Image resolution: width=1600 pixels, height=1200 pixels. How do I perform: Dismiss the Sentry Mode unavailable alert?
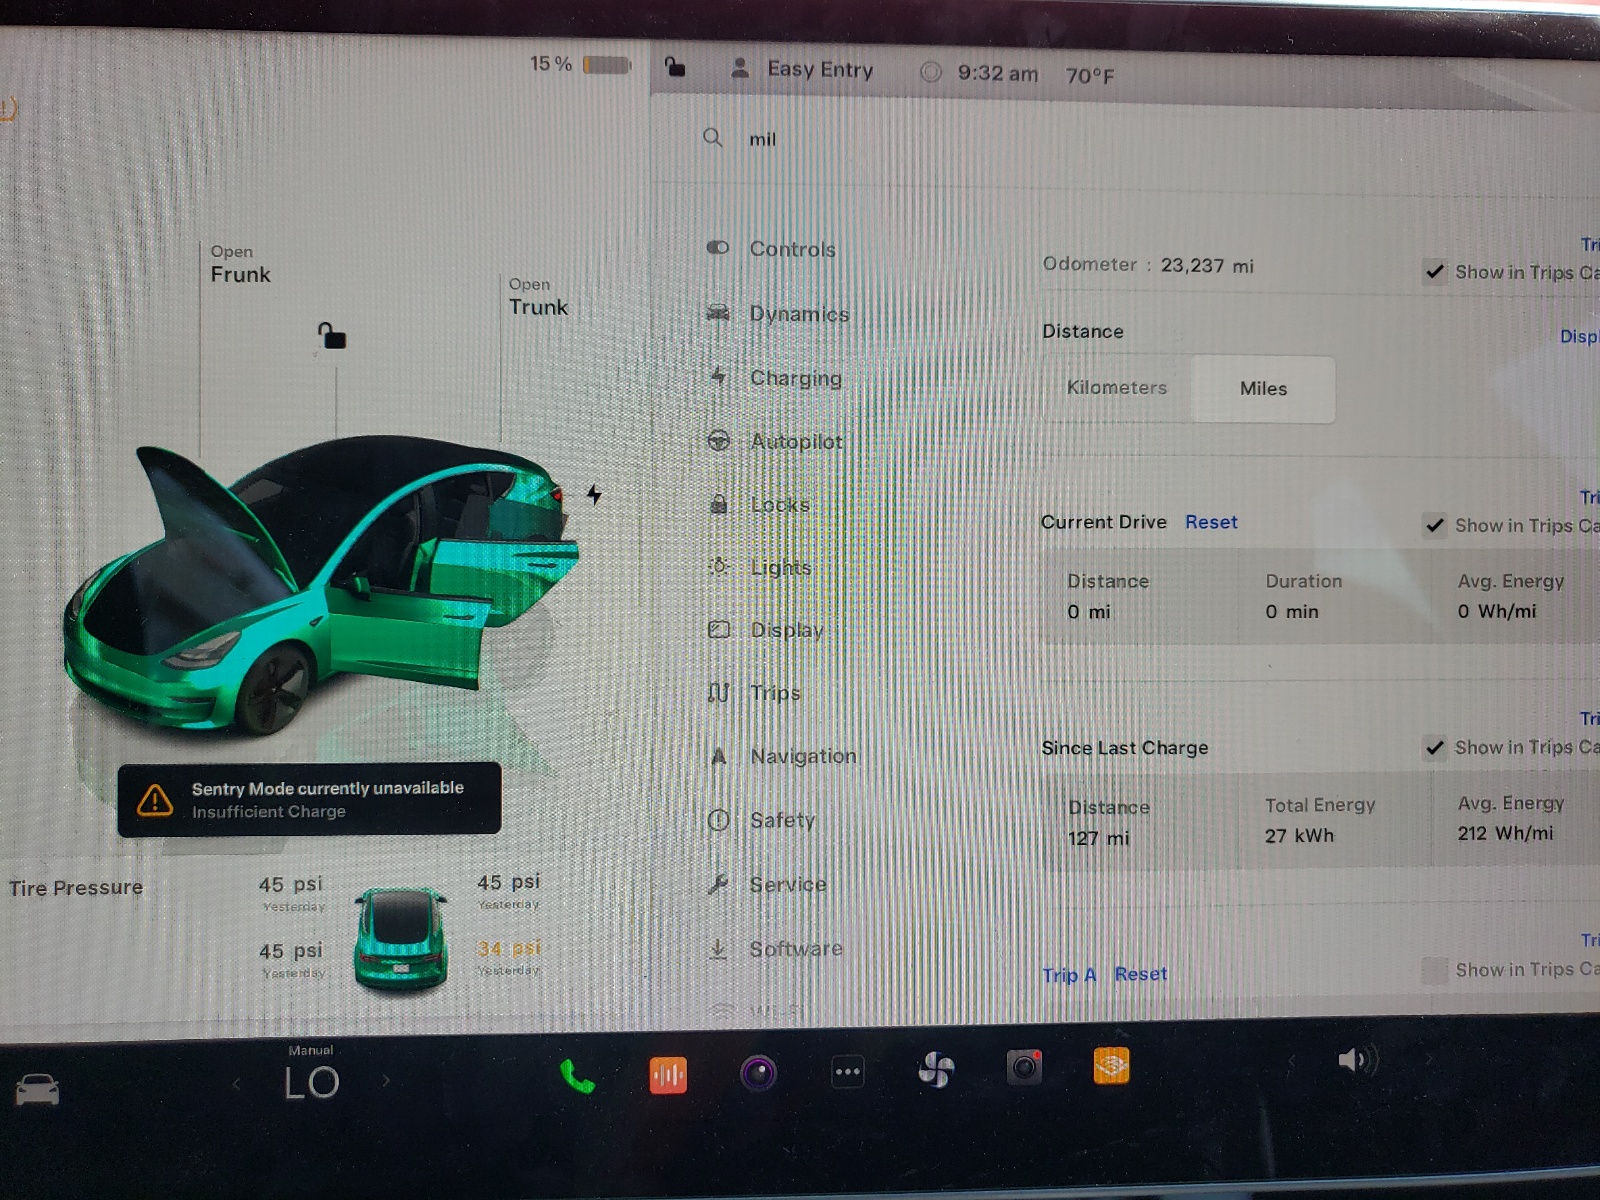coord(309,799)
